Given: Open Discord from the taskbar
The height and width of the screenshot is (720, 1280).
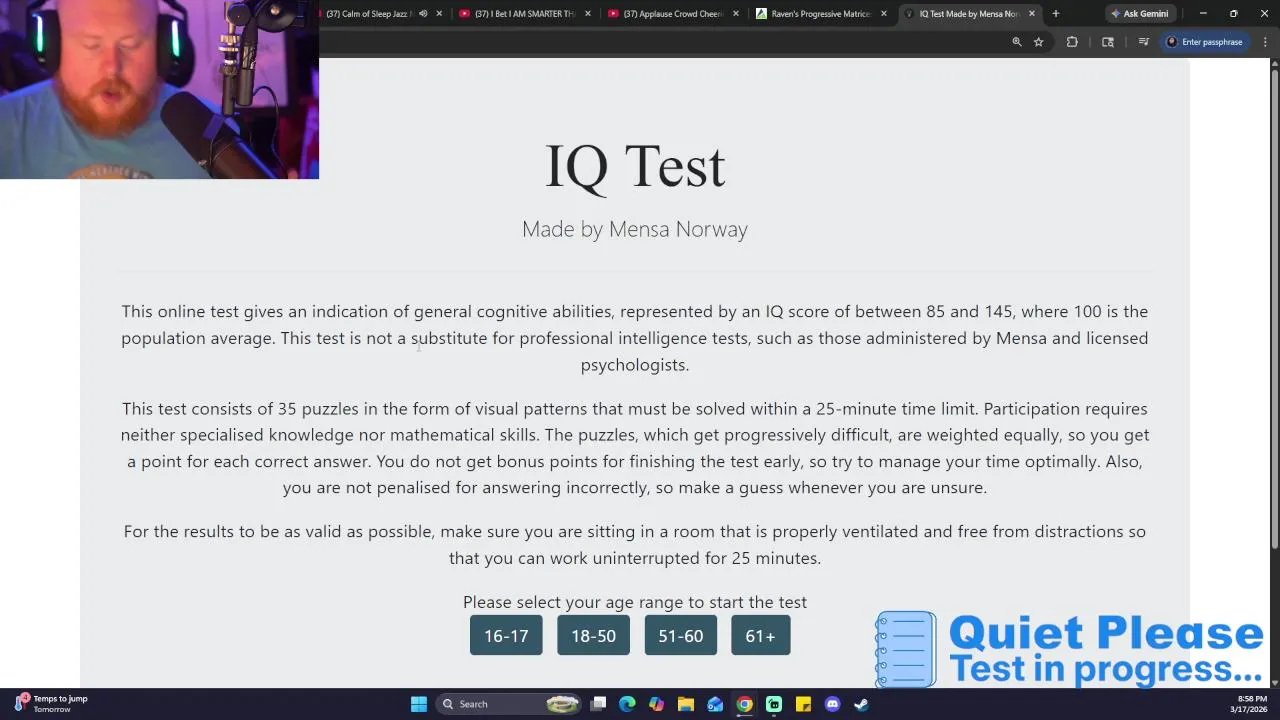Looking at the screenshot, I should tap(832, 704).
